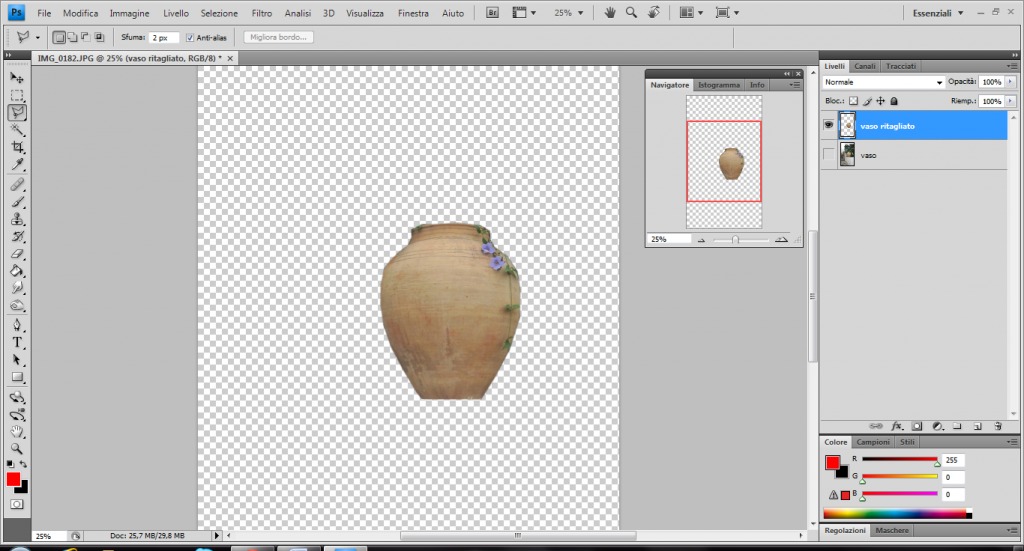Toggle the Anti-alias checkbox
The image size is (1024, 551).
pos(191,37)
